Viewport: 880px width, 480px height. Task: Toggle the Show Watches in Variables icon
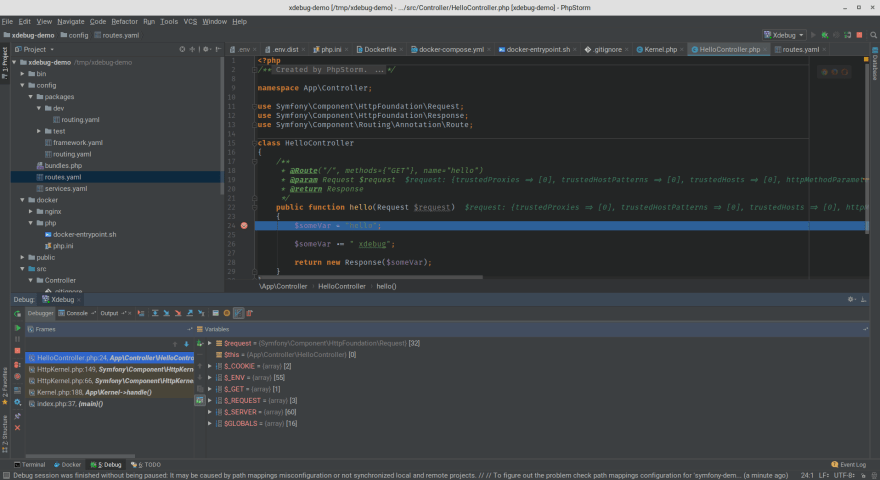[x=200, y=400]
